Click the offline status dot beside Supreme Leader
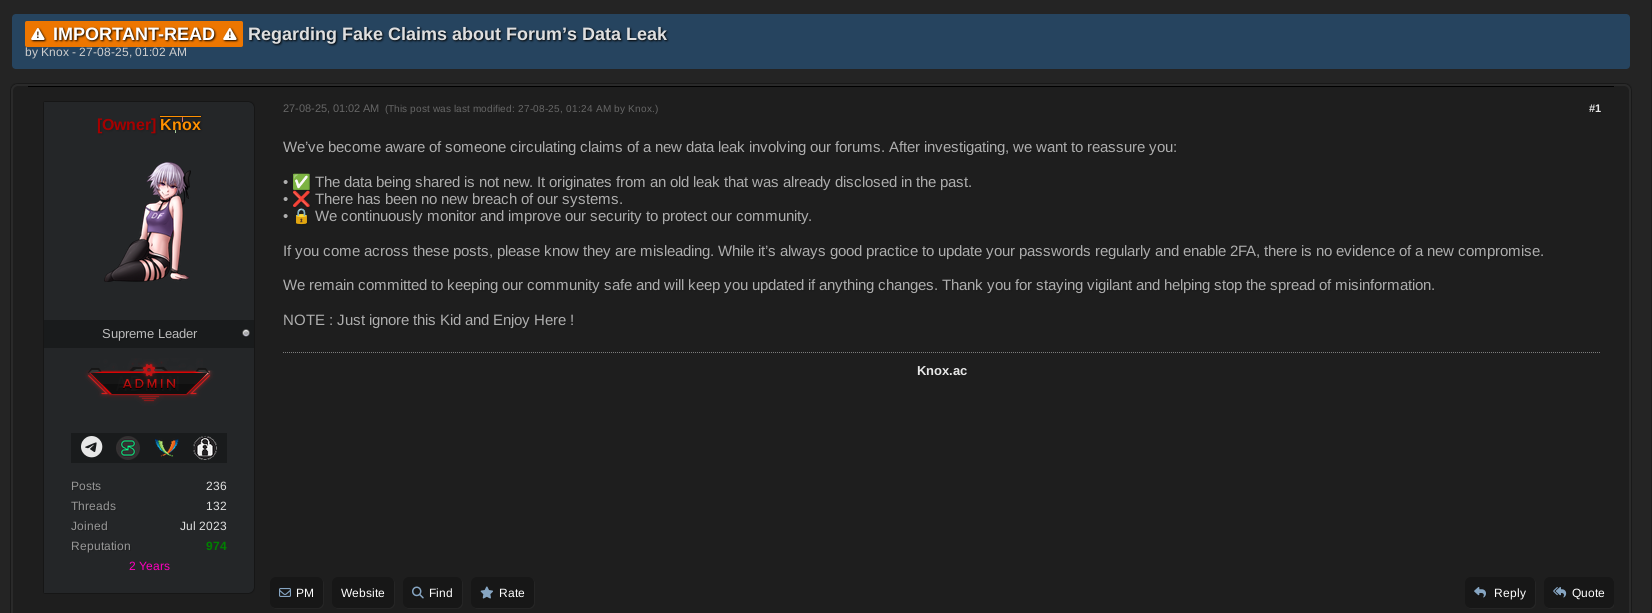The image size is (1652, 613). click(246, 333)
